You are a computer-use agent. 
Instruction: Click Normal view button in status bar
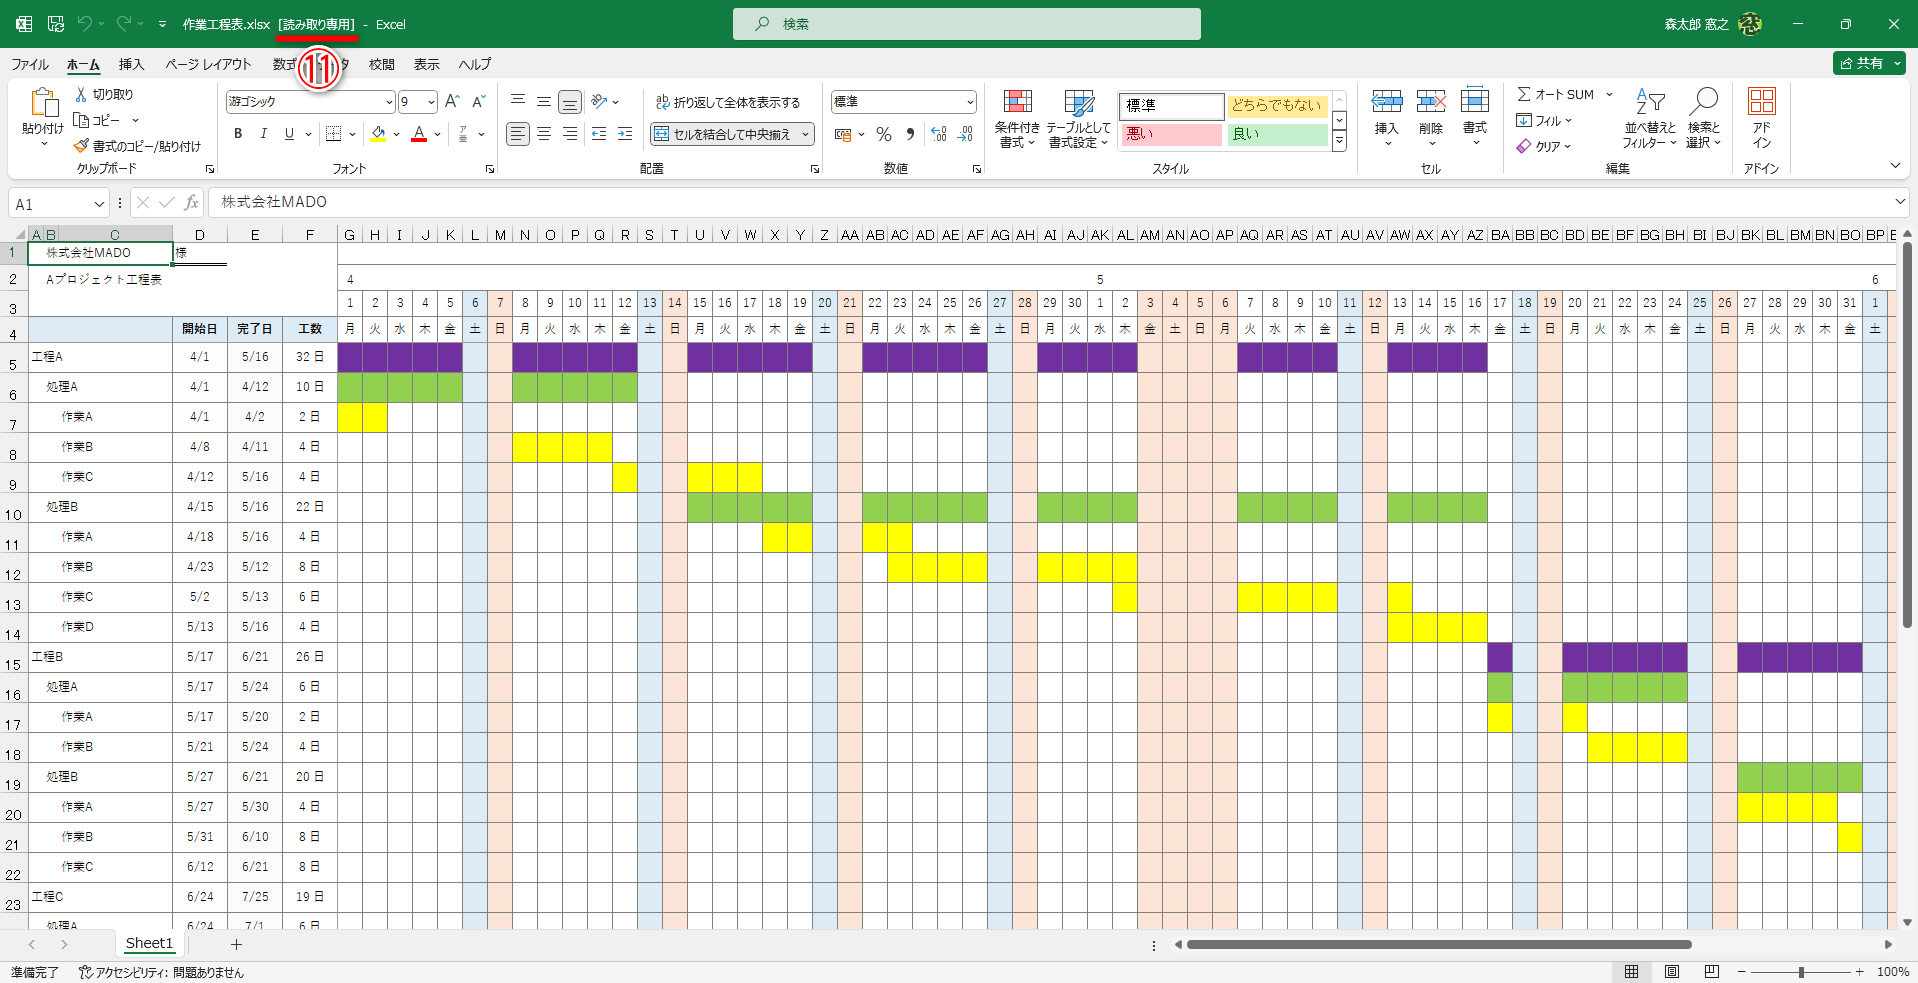coord(1631,972)
